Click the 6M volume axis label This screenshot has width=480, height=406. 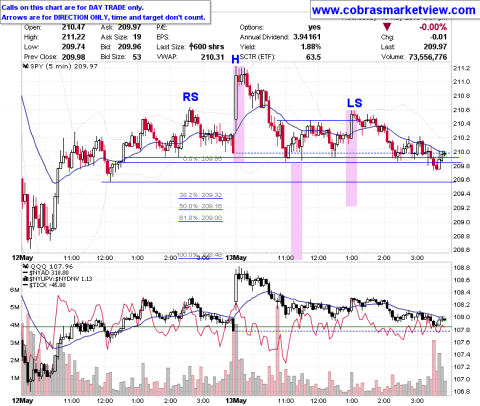click(x=14, y=290)
